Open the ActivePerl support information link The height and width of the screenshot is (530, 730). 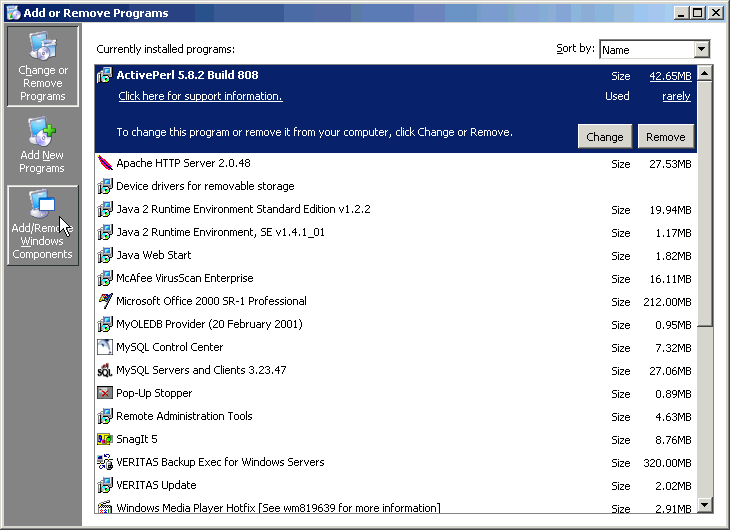point(200,96)
